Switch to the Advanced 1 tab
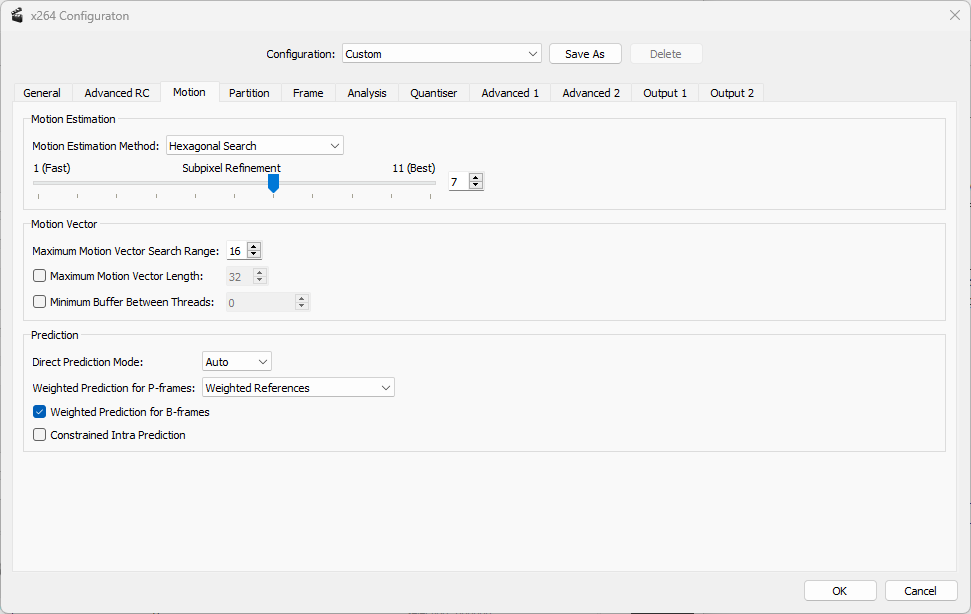 pyautogui.click(x=510, y=93)
